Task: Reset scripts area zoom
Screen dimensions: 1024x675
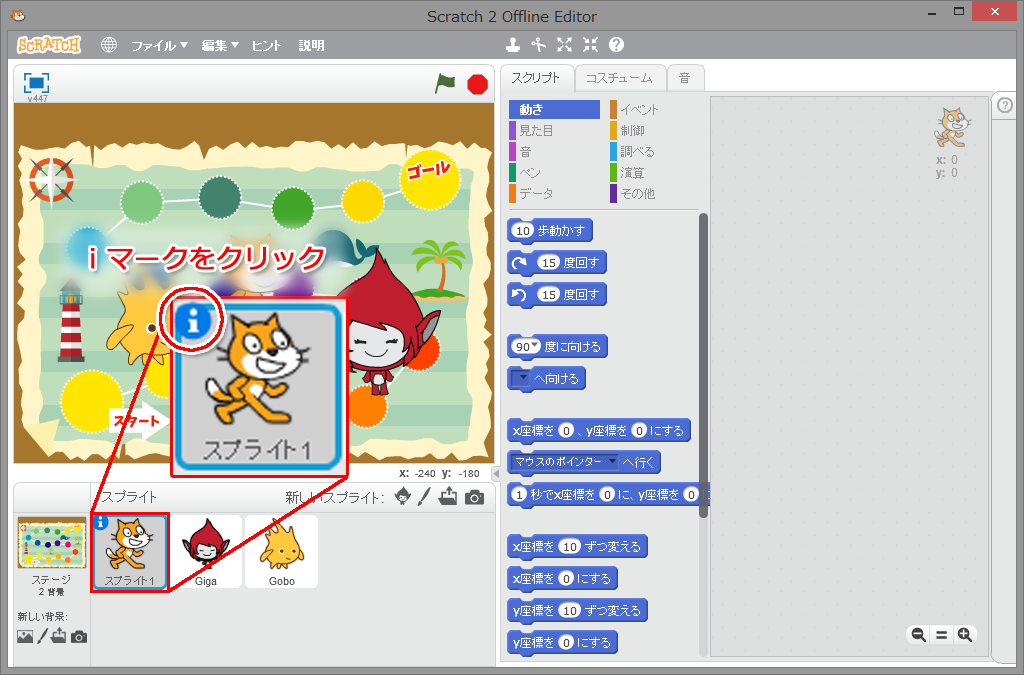Action: (942, 635)
